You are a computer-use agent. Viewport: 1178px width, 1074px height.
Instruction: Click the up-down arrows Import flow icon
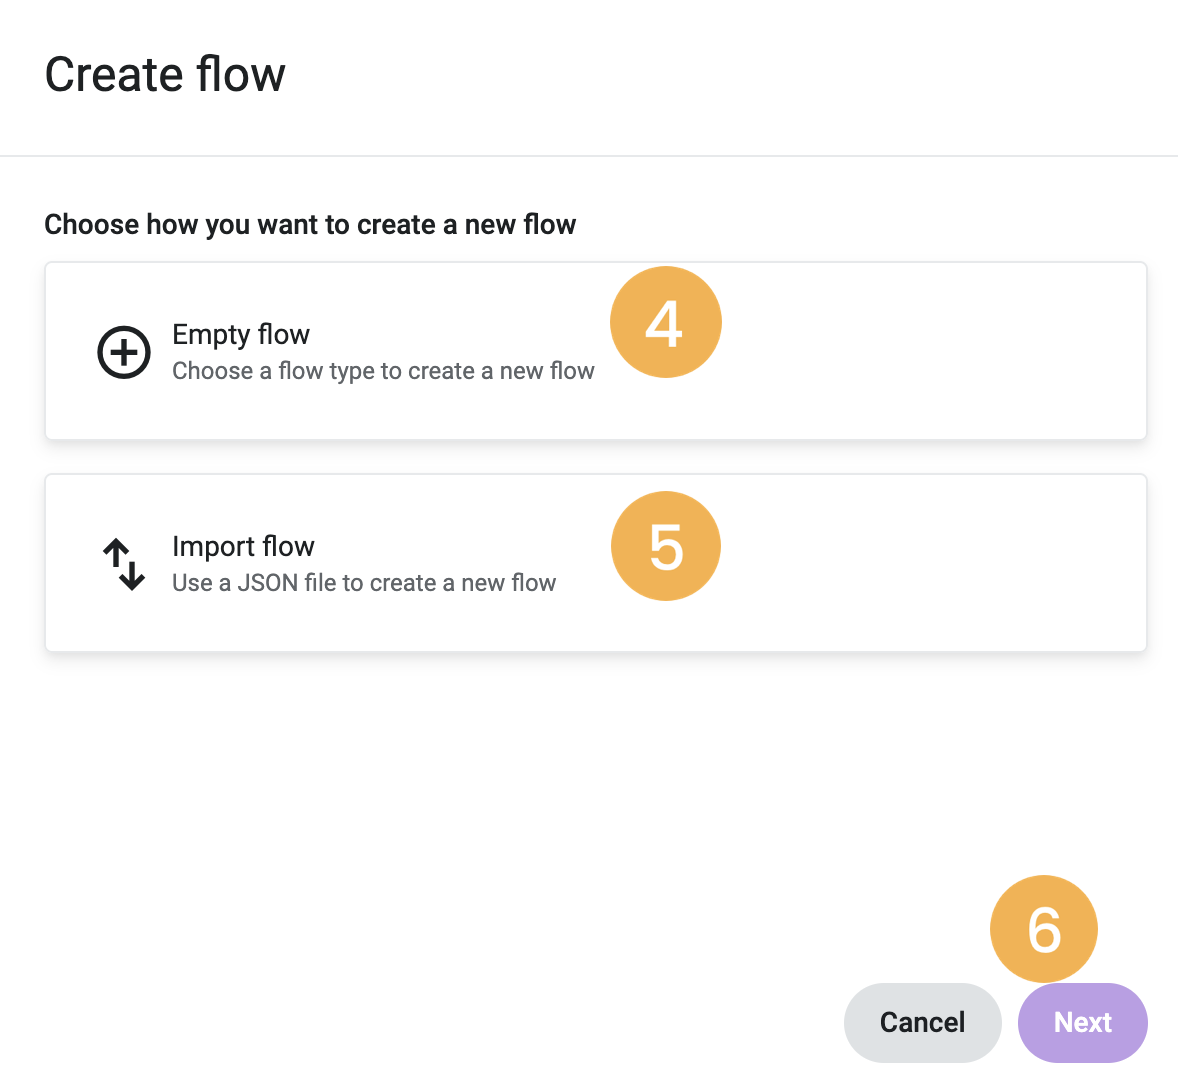coord(124,564)
